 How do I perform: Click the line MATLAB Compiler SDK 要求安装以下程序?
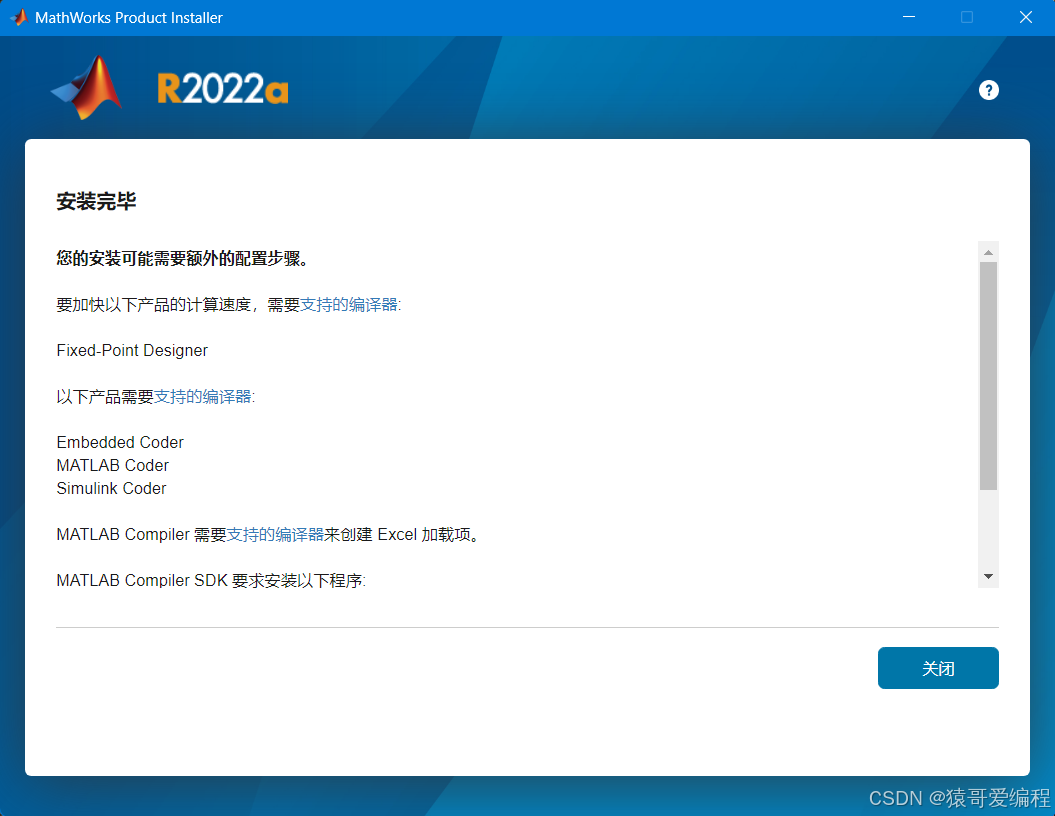click(x=211, y=581)
